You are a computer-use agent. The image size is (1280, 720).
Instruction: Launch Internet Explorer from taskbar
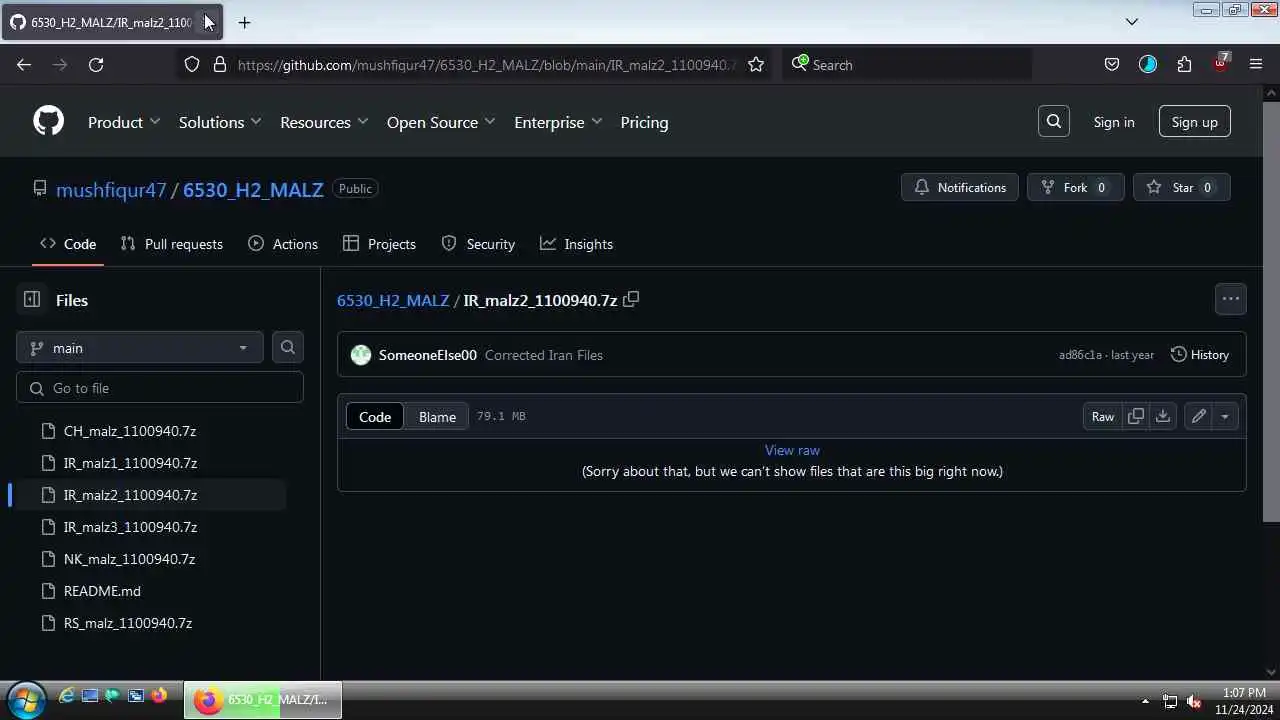click(x=67, y=696)
